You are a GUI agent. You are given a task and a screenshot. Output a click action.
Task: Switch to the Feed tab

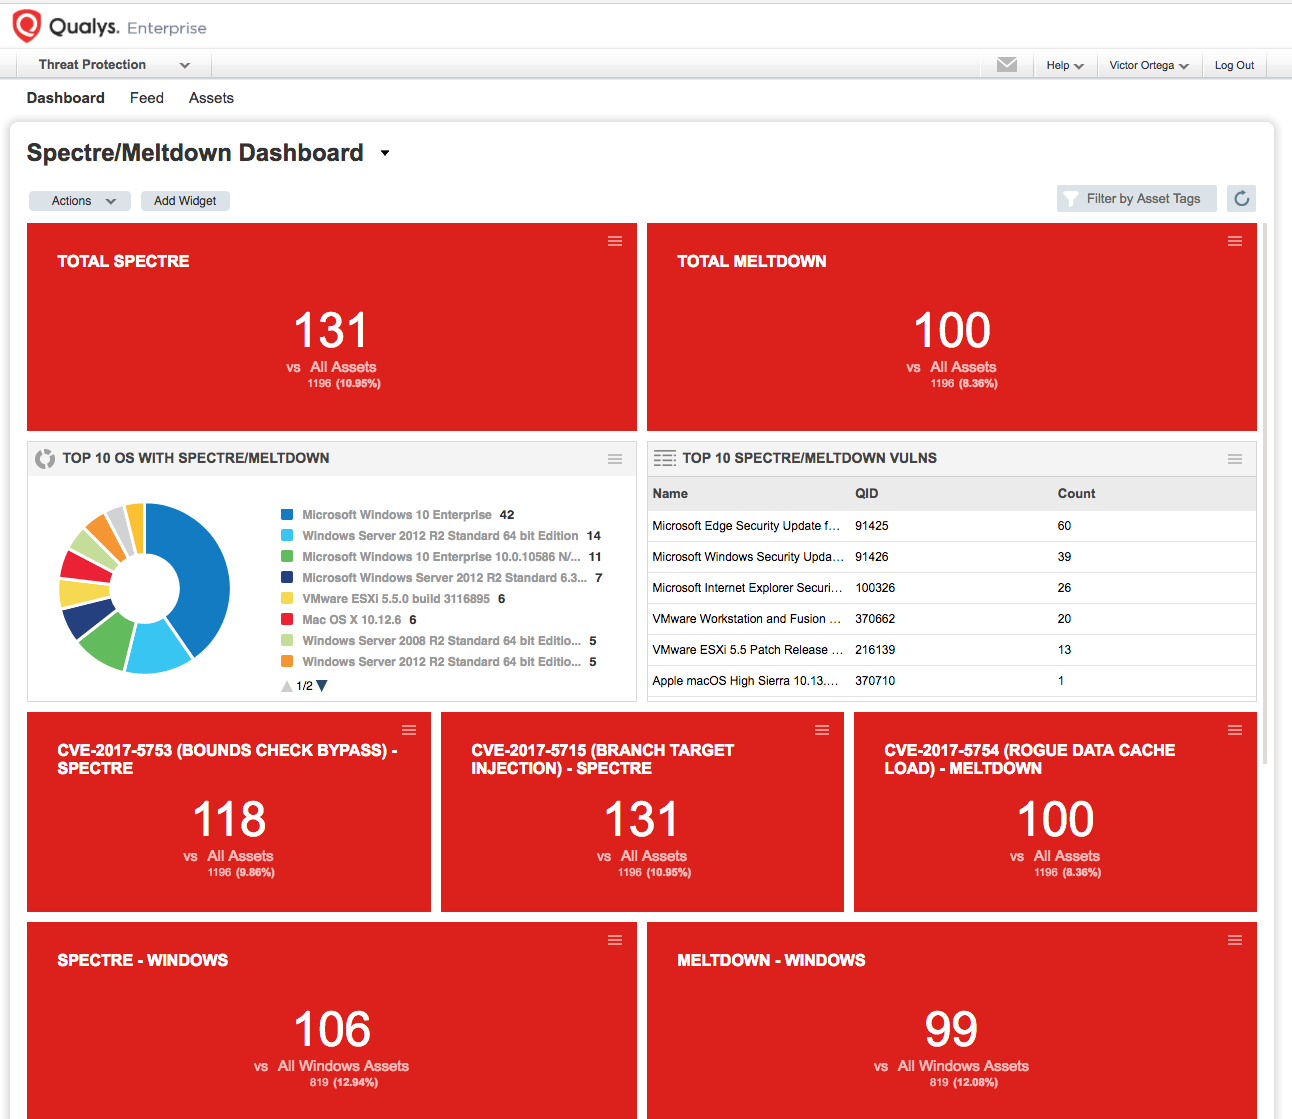tap(147, 98)
